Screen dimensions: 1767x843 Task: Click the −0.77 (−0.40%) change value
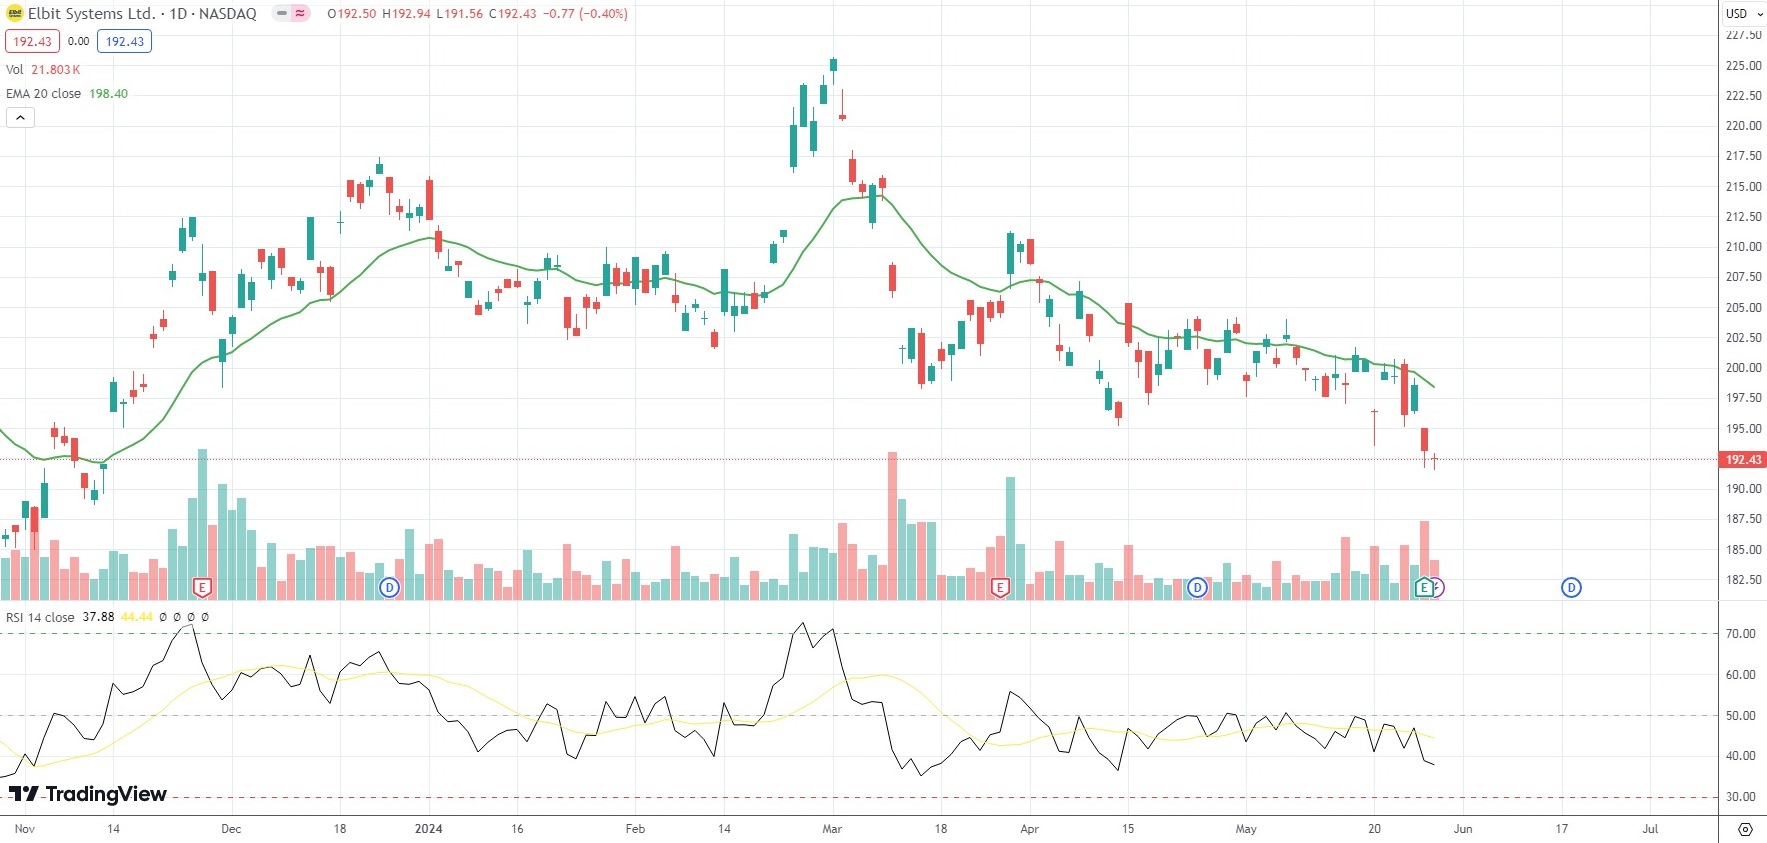click(586, 14)
